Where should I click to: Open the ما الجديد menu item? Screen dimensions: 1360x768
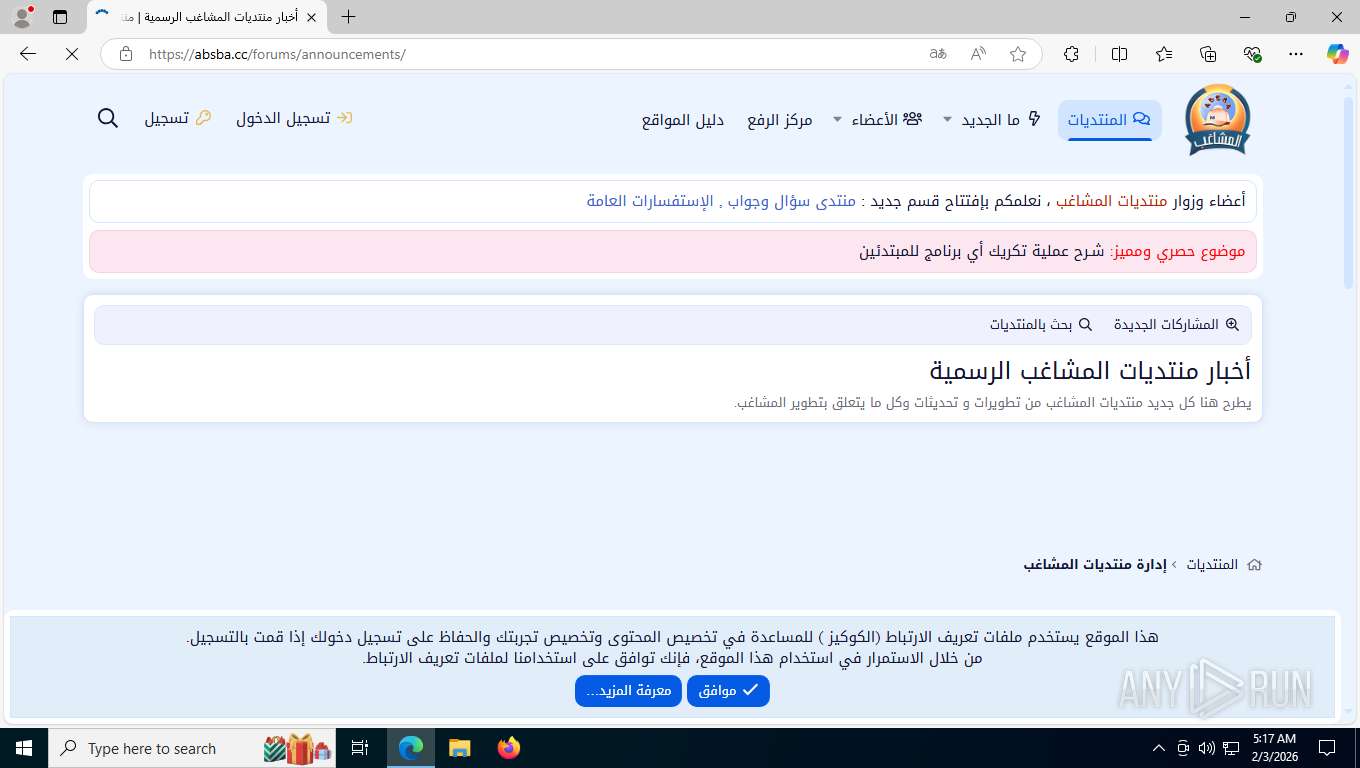click(x=1001, y=120)
